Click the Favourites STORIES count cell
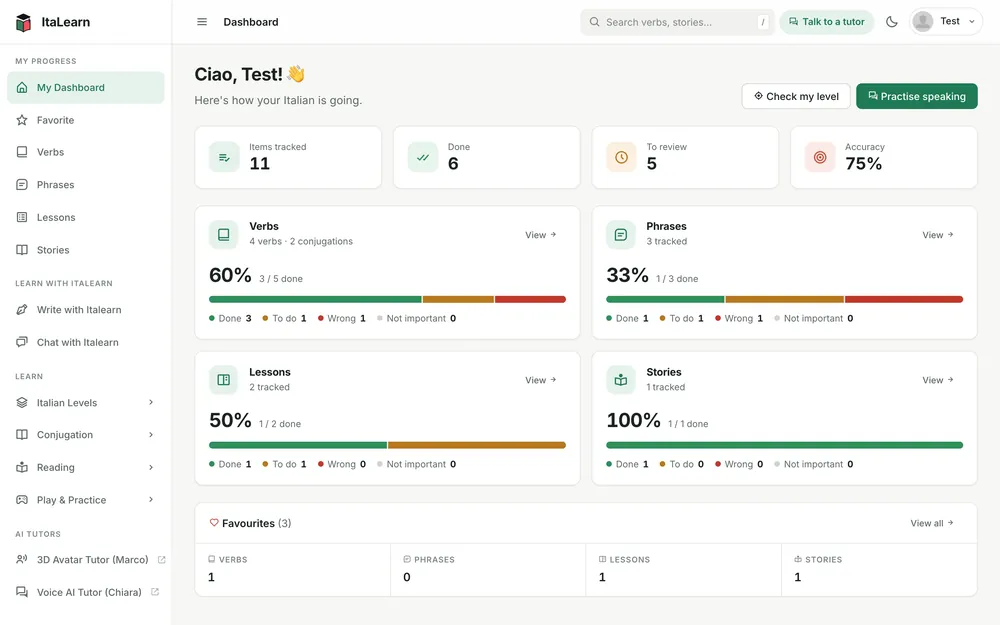 click(x=879, y=570)
